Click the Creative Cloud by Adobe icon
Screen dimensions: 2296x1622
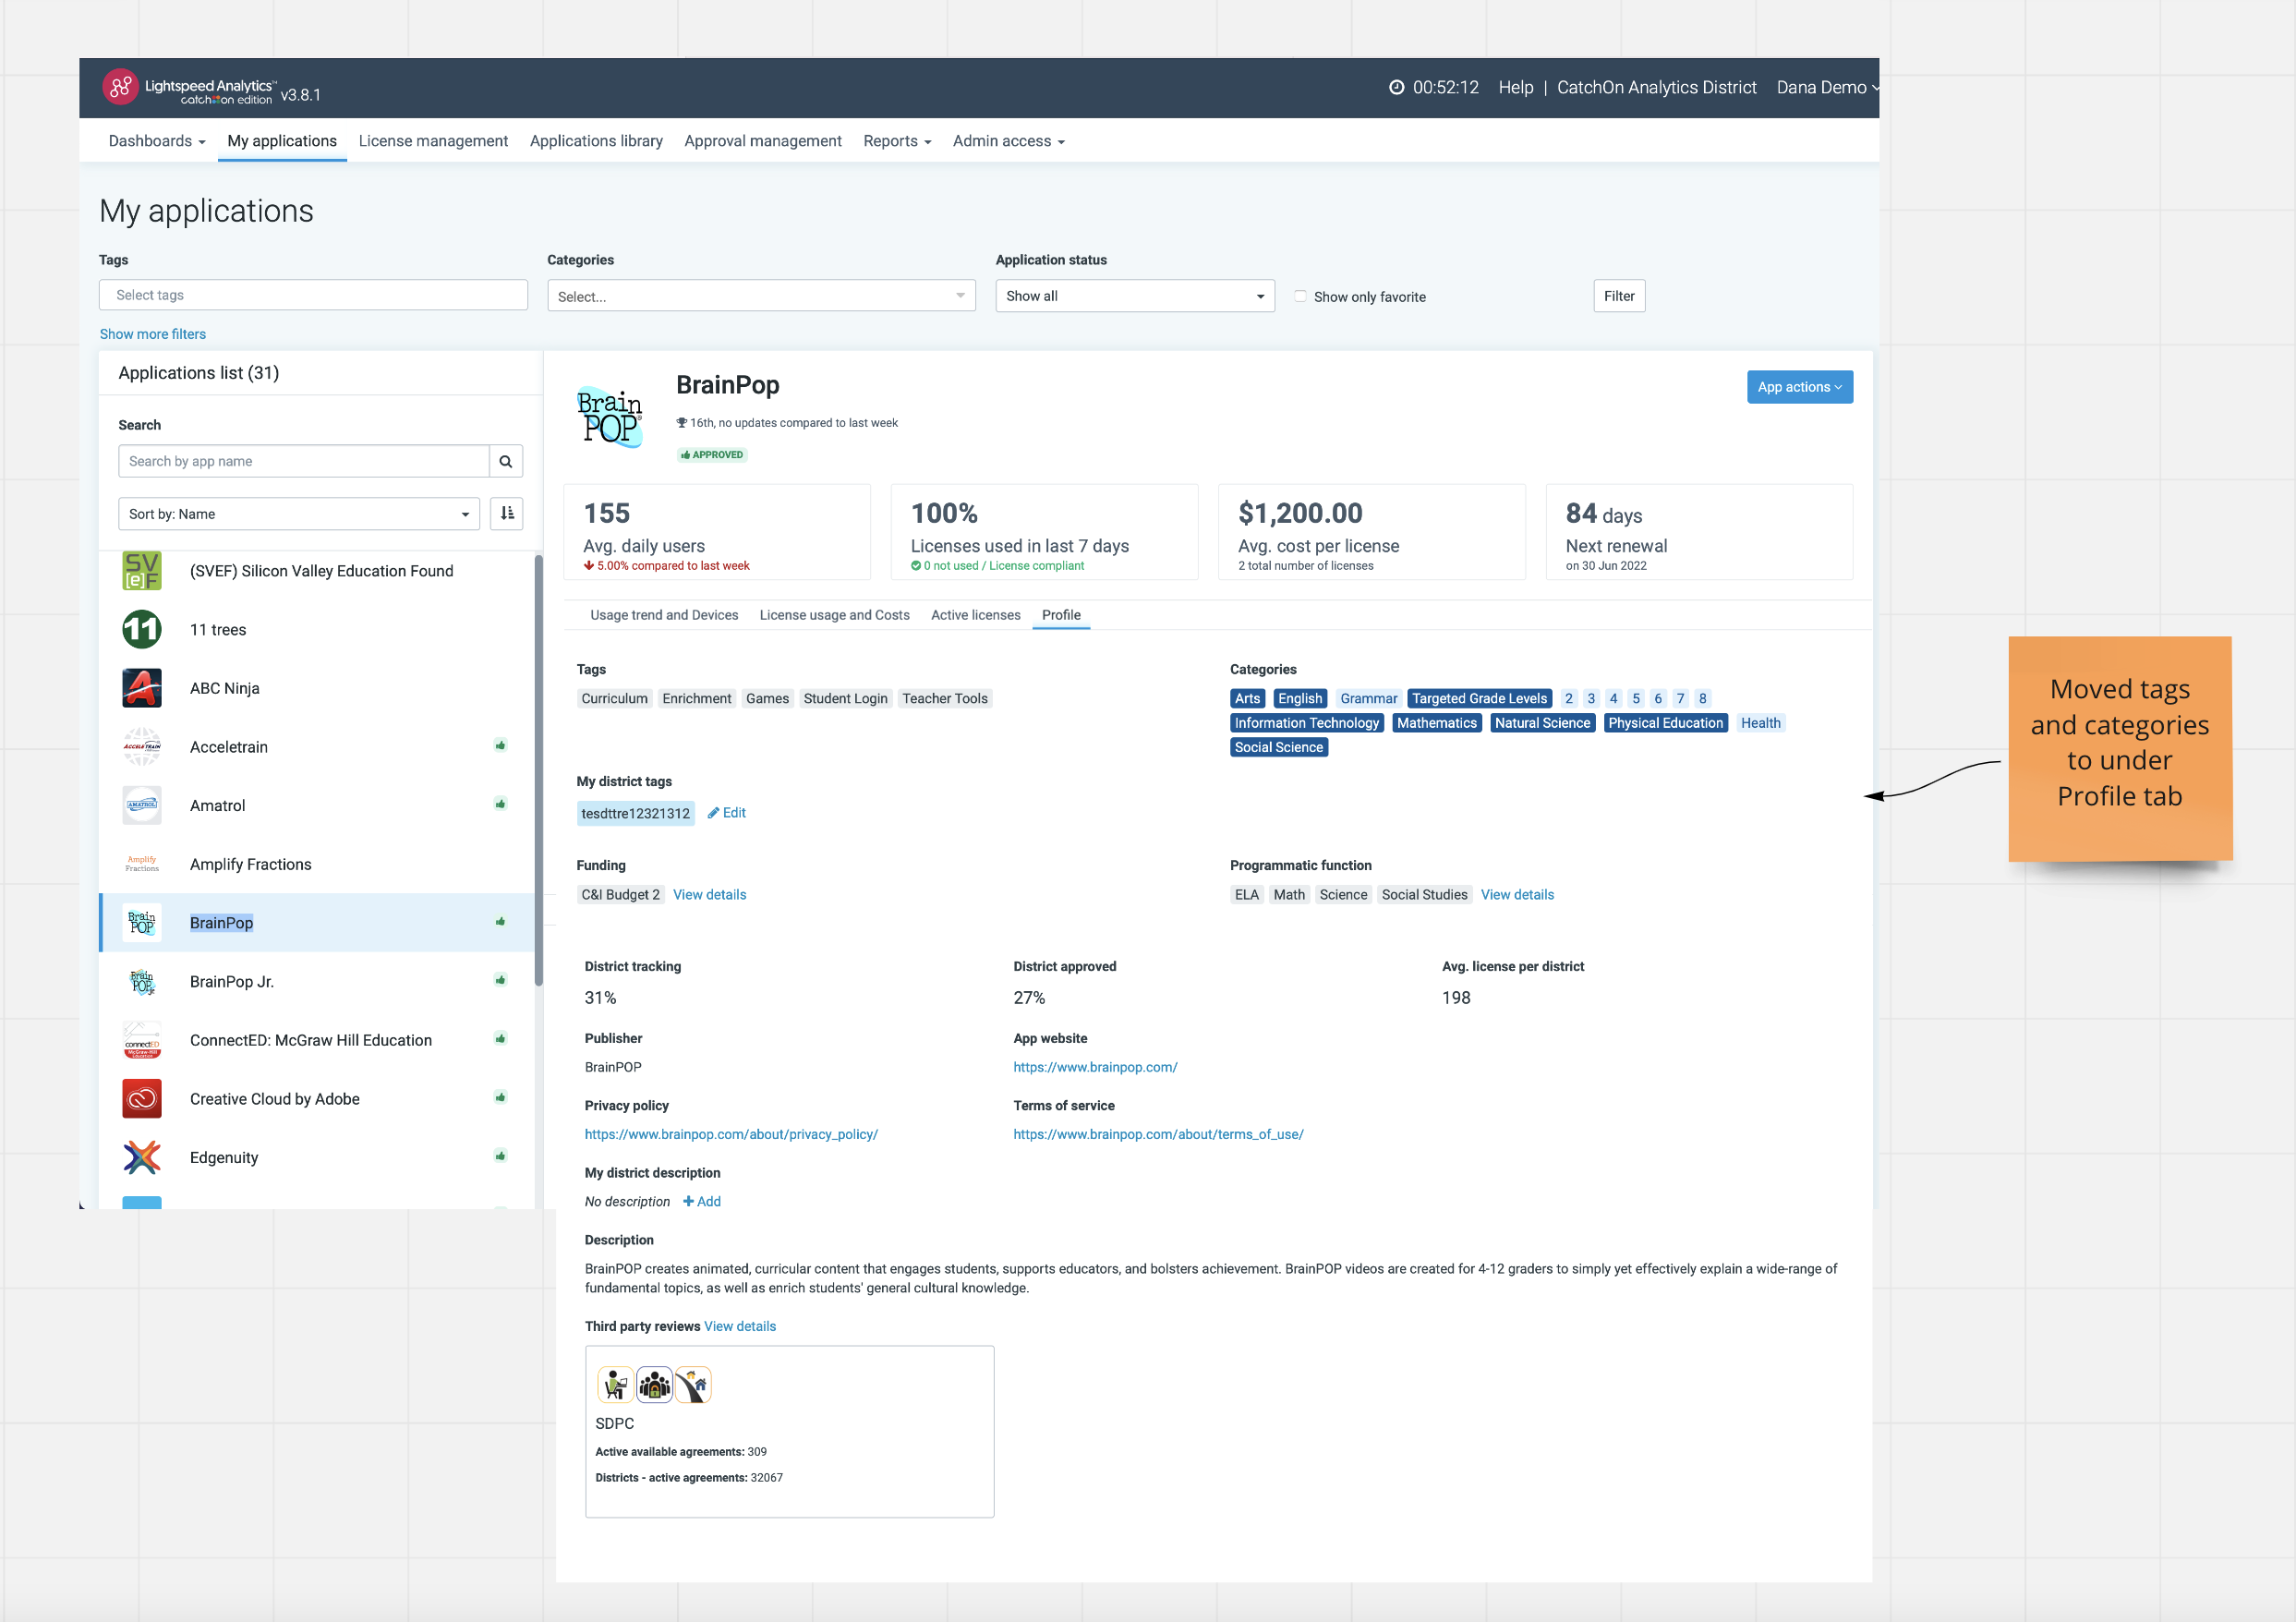tap(142, 1099)
